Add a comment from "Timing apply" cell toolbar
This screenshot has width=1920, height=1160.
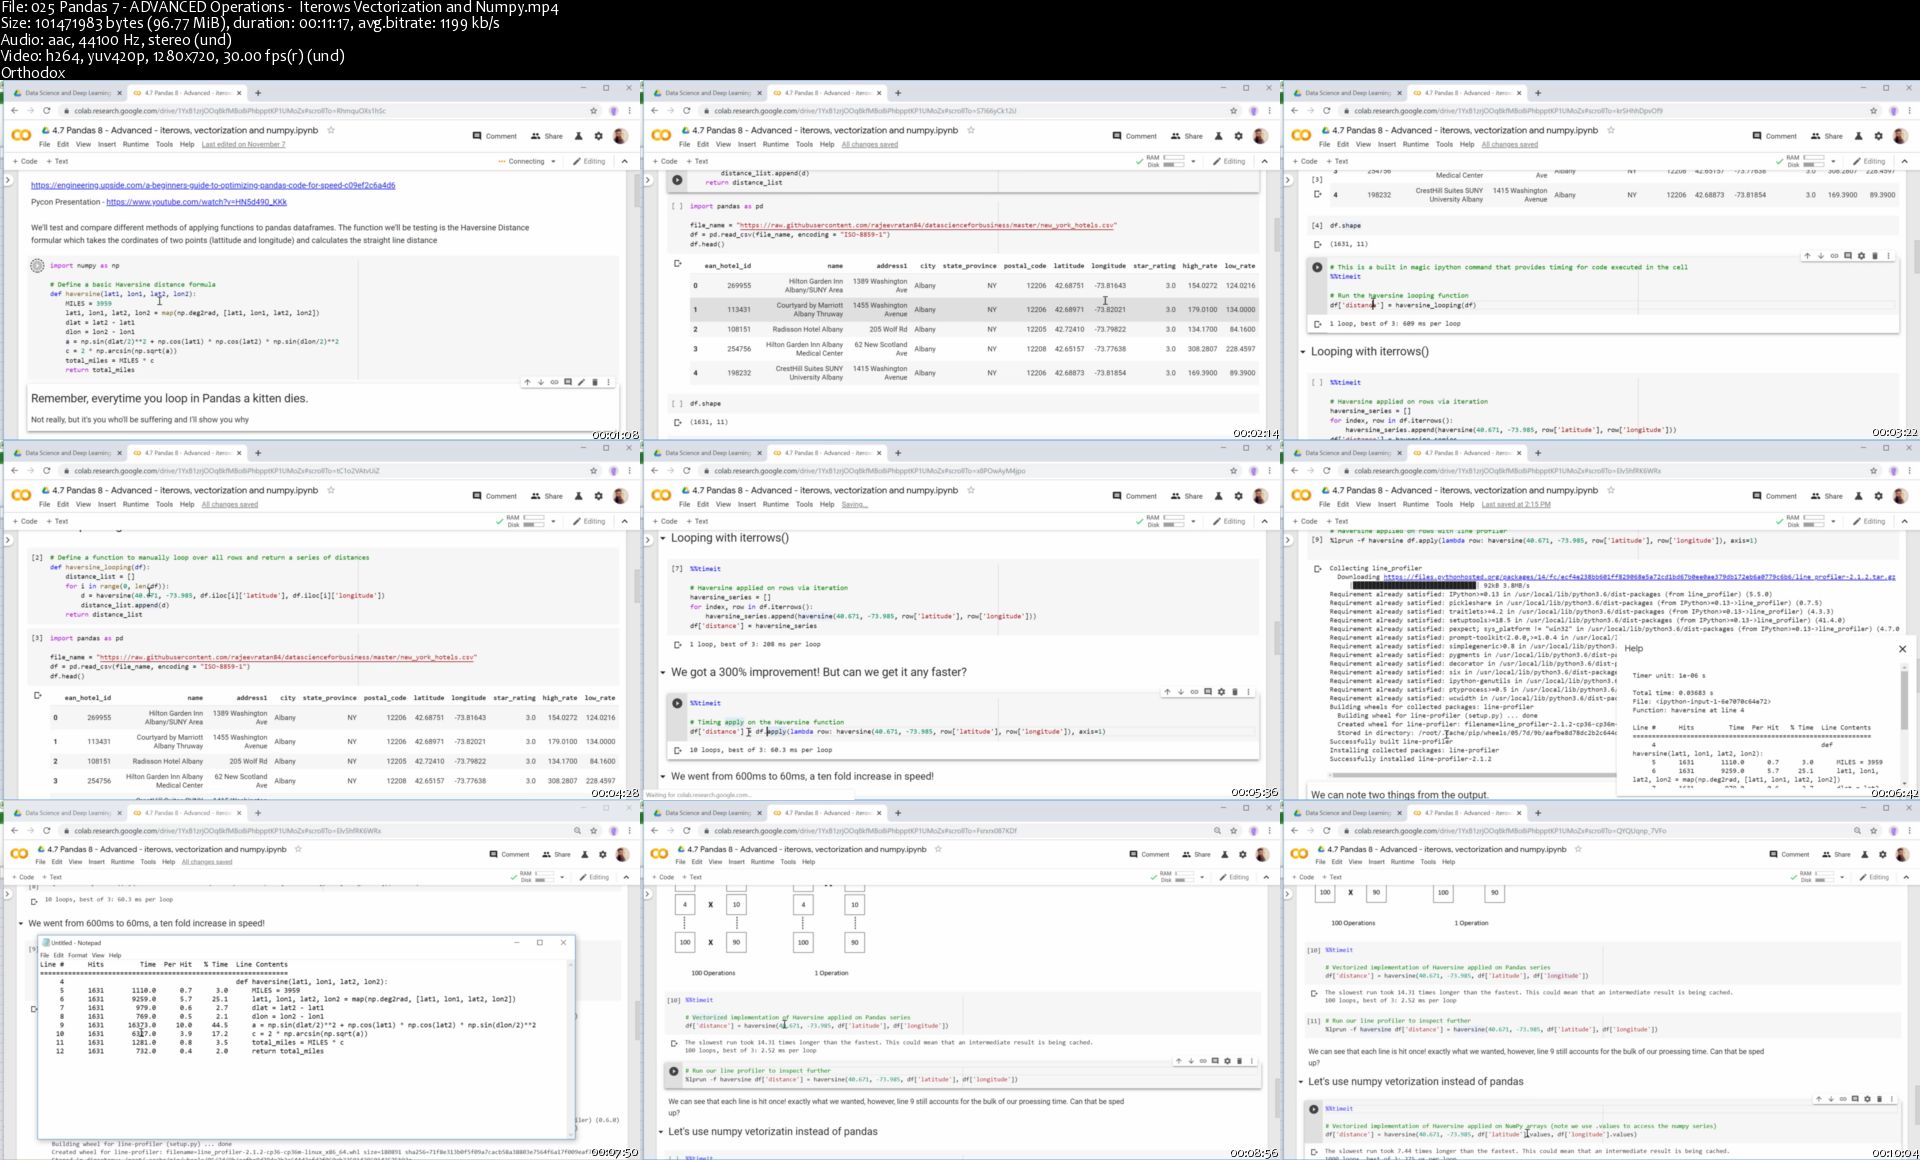point(1207,692)
